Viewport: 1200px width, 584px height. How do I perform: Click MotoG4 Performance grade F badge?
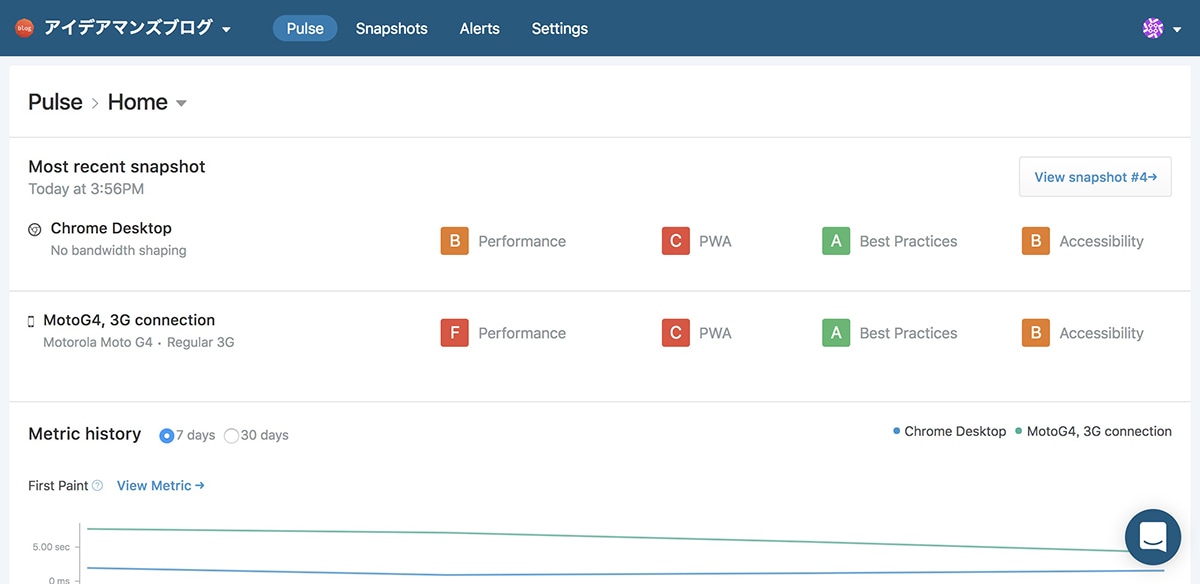(455, 333)
